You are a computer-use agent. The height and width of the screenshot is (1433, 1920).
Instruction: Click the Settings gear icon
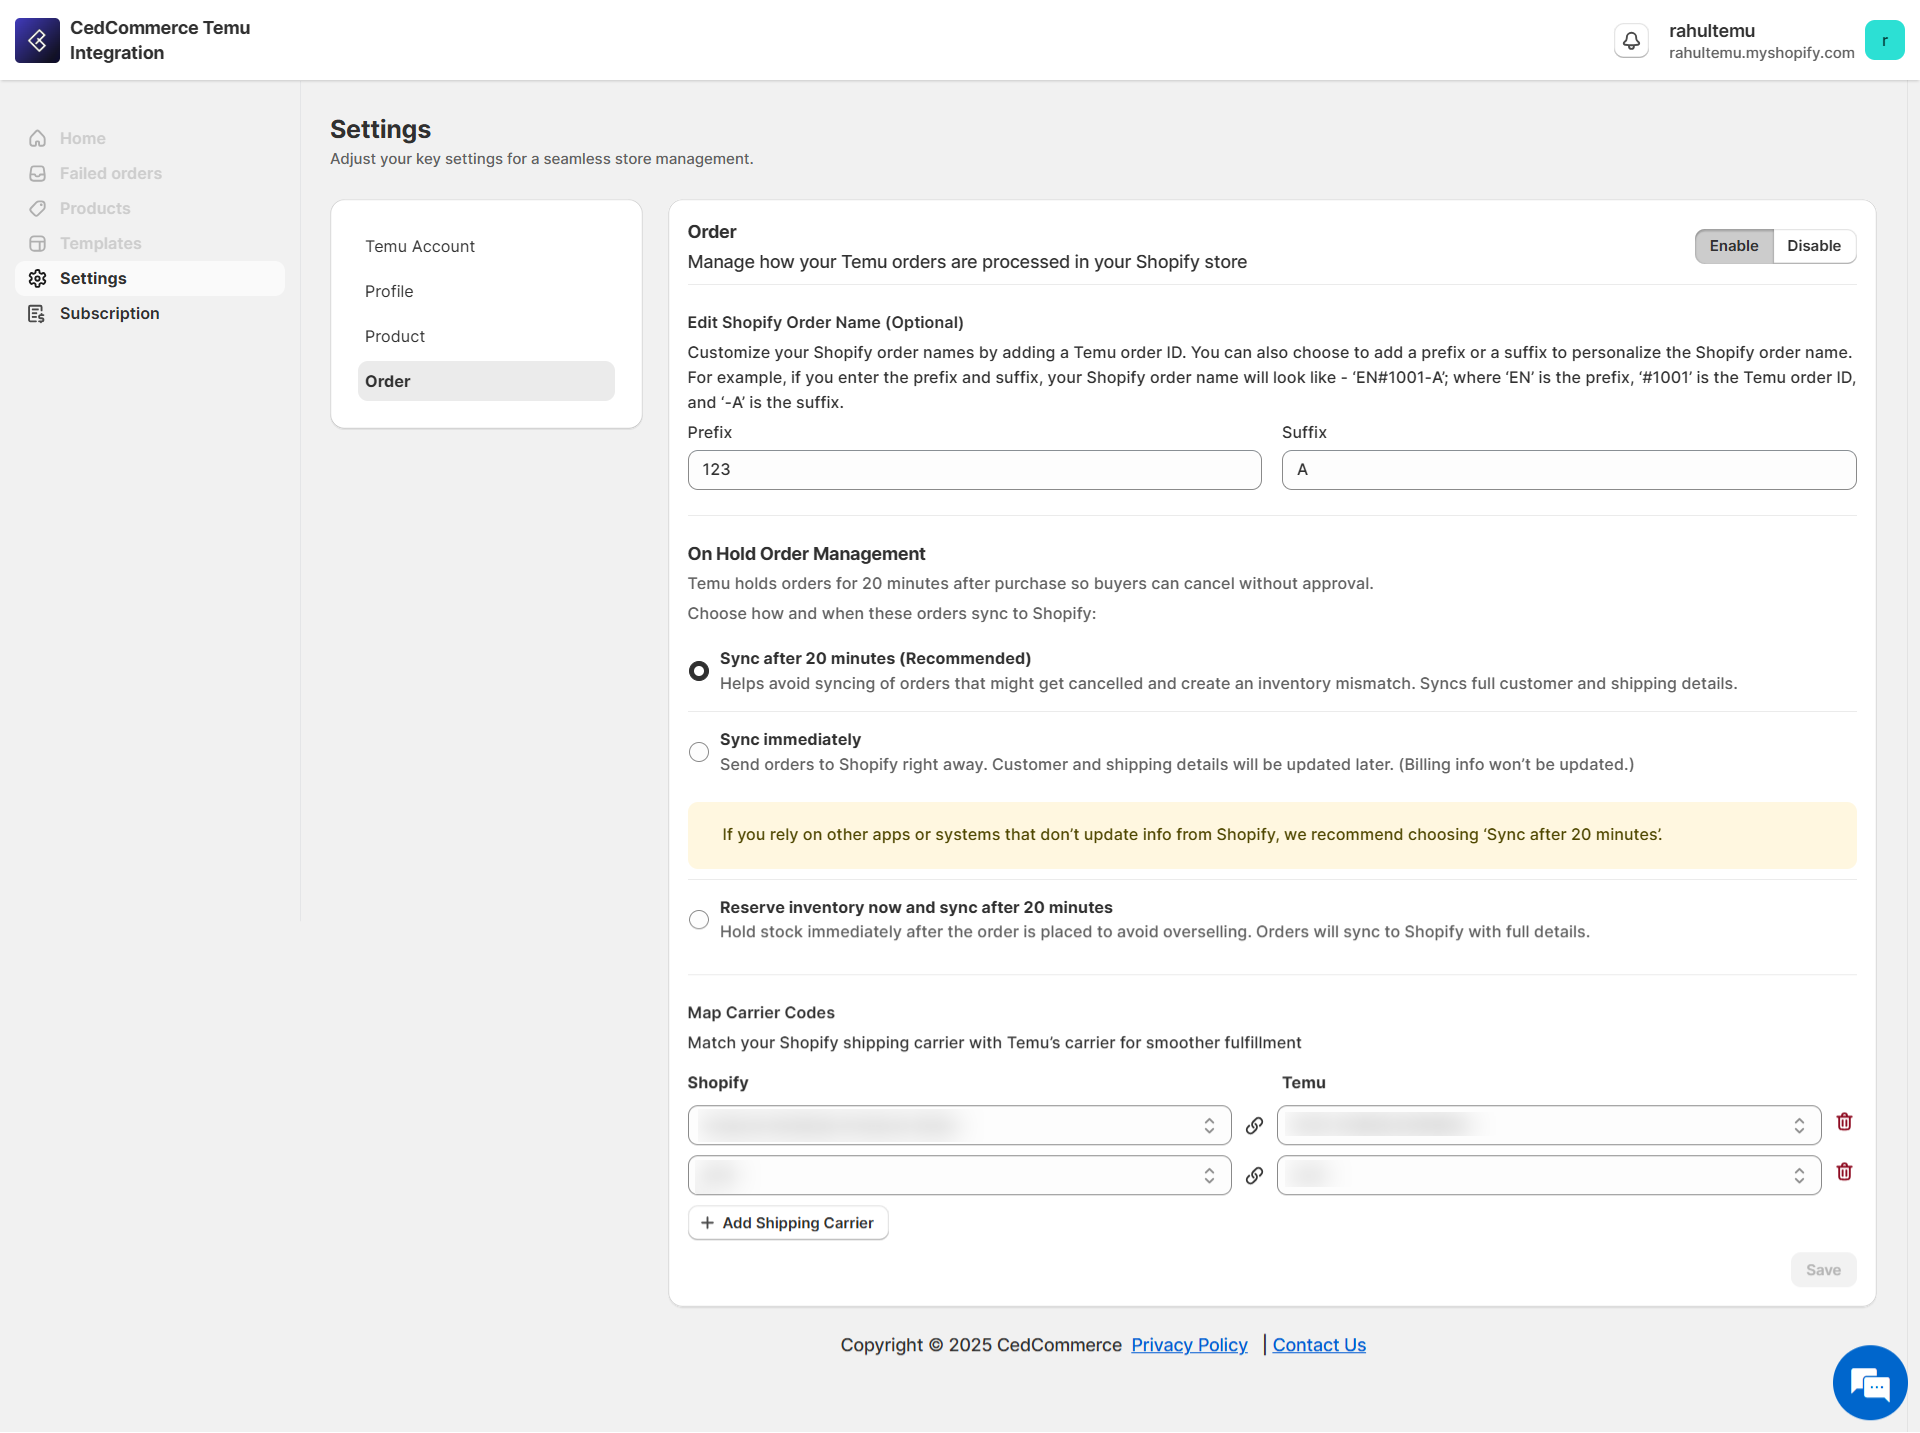[38, 278]
